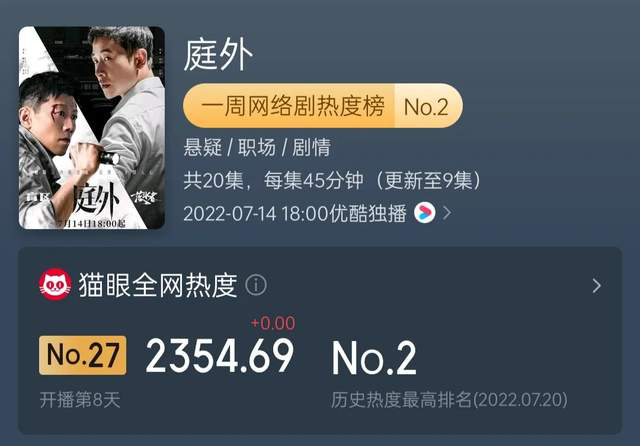
Task: Open the 庭外 drama poster thumbnail
Action: click(92, 127)
